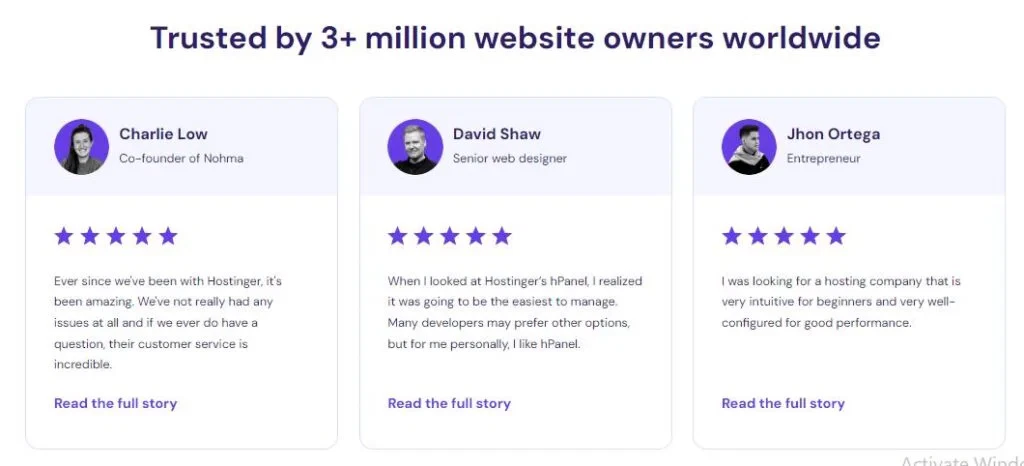
Task: Click Charlie Low's profile avatar
Action: [x=81, y=147]
